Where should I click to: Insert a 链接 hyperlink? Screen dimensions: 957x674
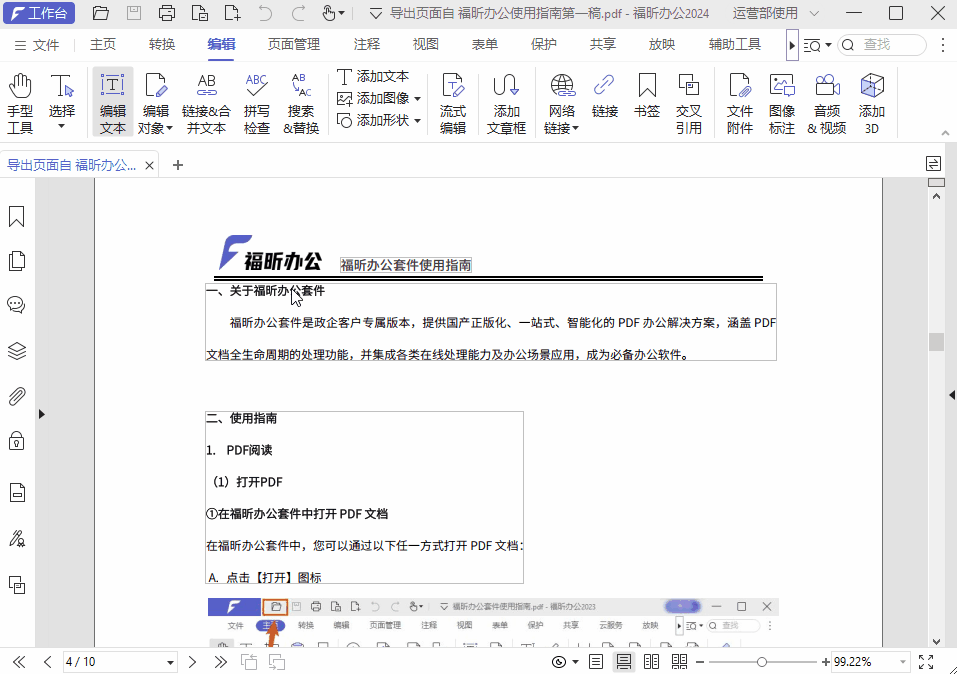(x=604, y=100)
